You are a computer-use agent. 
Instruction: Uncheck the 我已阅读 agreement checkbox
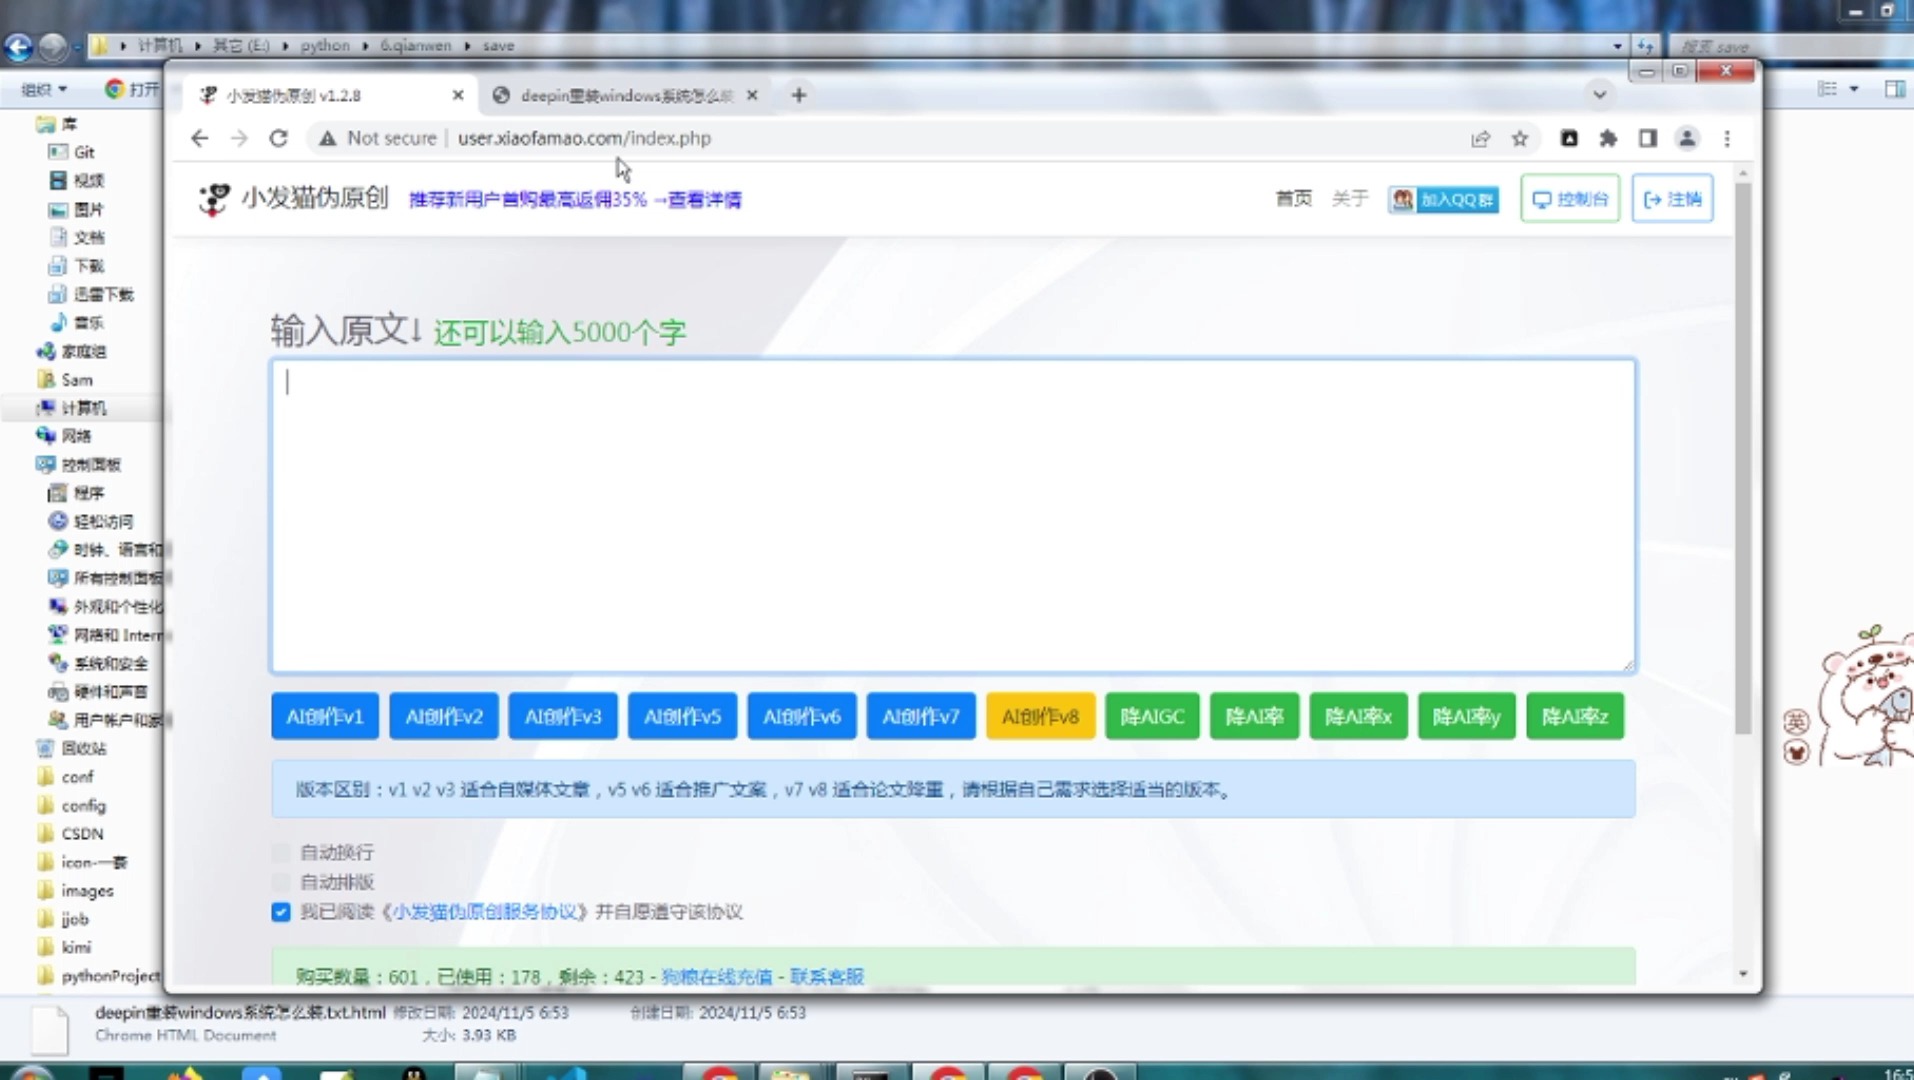click(281, 912)
